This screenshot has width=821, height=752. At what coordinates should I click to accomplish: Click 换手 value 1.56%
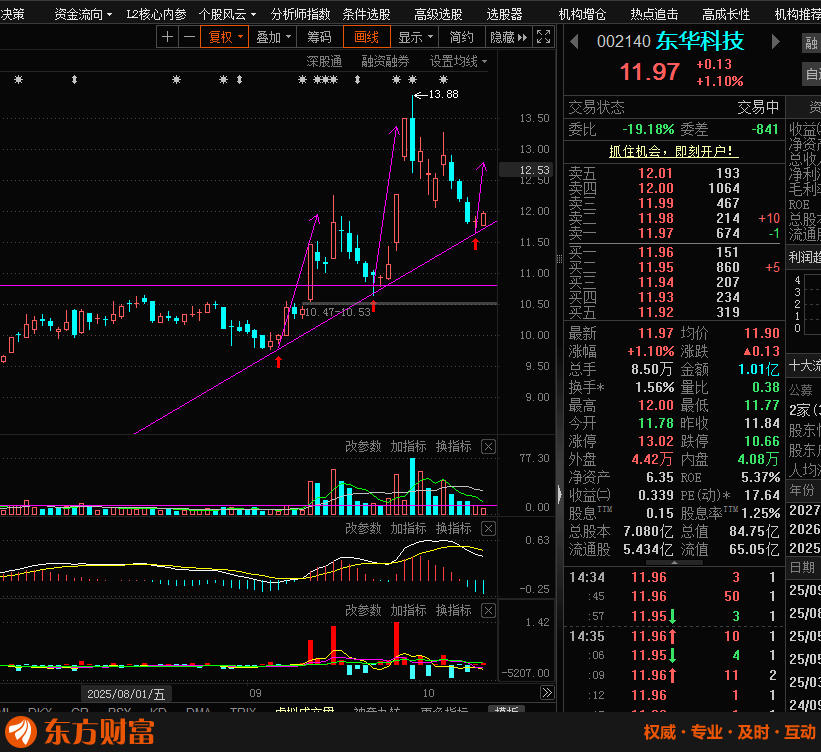tap(654, 388)
